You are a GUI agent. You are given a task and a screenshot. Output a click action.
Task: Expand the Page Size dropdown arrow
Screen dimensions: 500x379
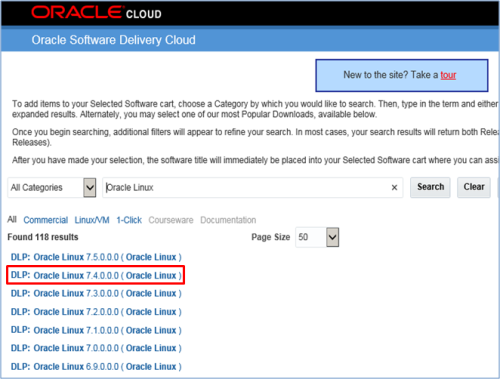[332, 237]
